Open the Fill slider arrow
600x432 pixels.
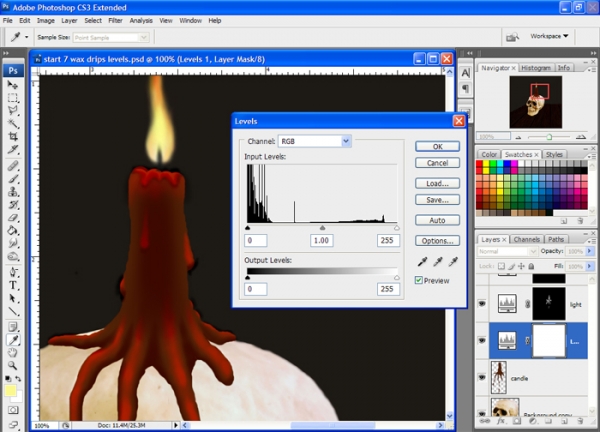pos(589,266)
